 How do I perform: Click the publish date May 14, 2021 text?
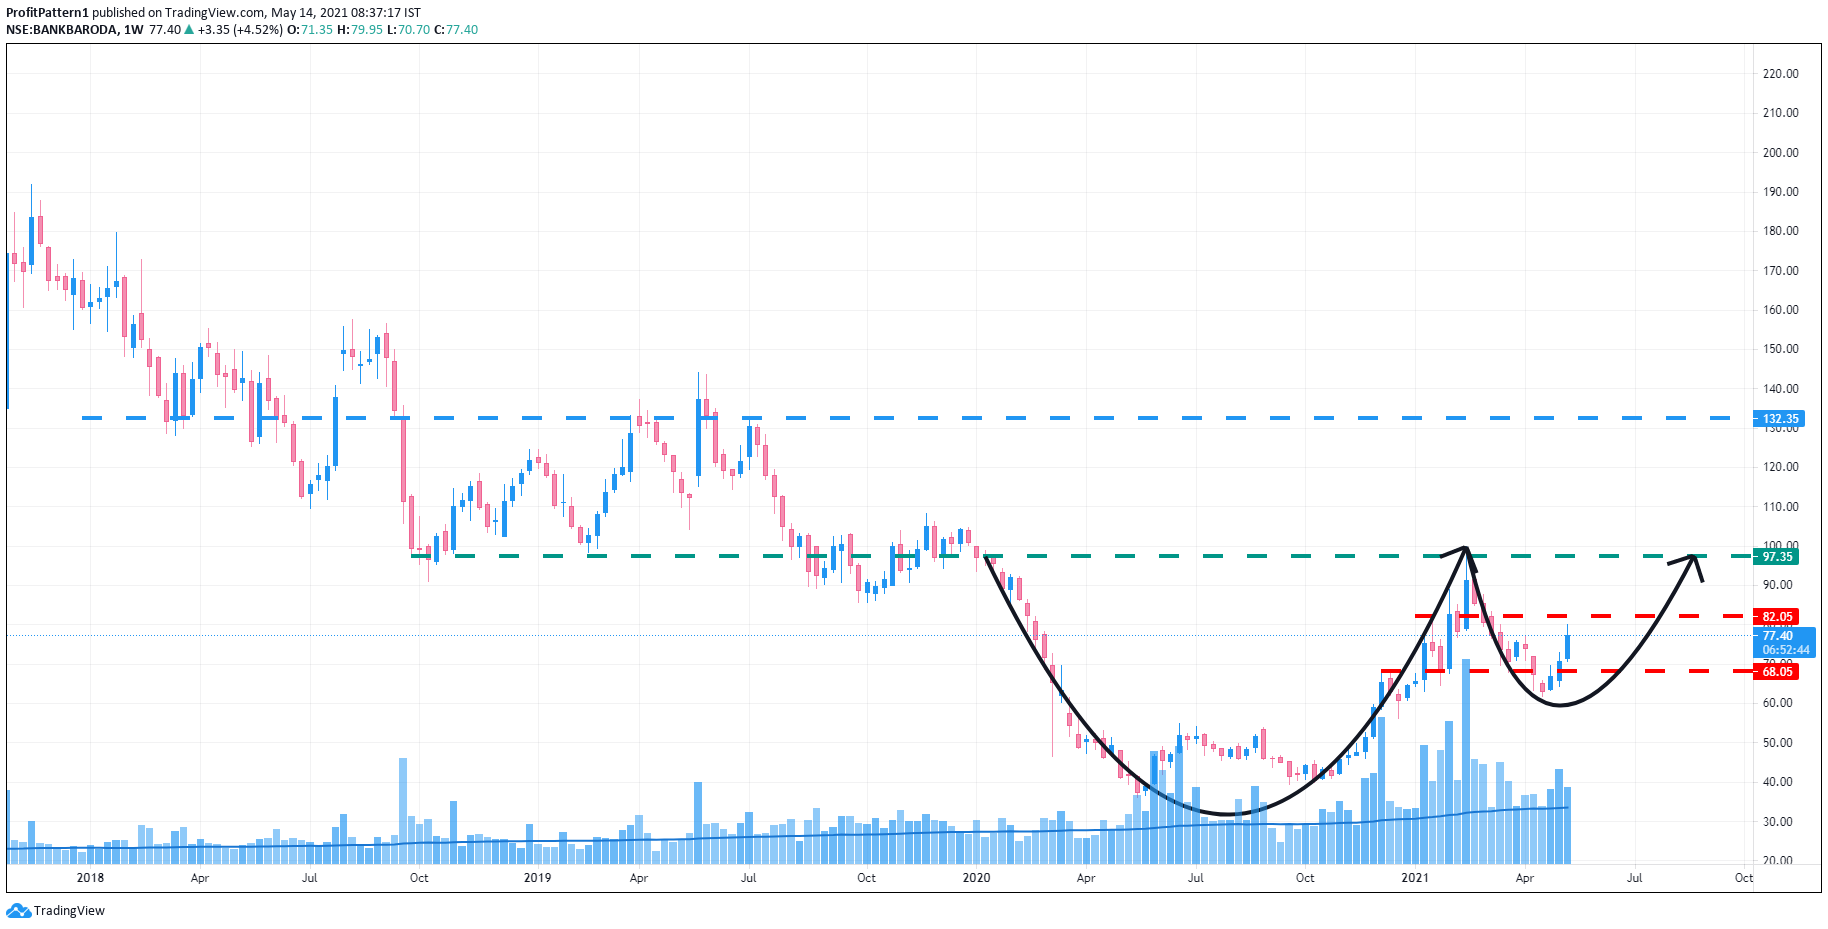(309, 13)
